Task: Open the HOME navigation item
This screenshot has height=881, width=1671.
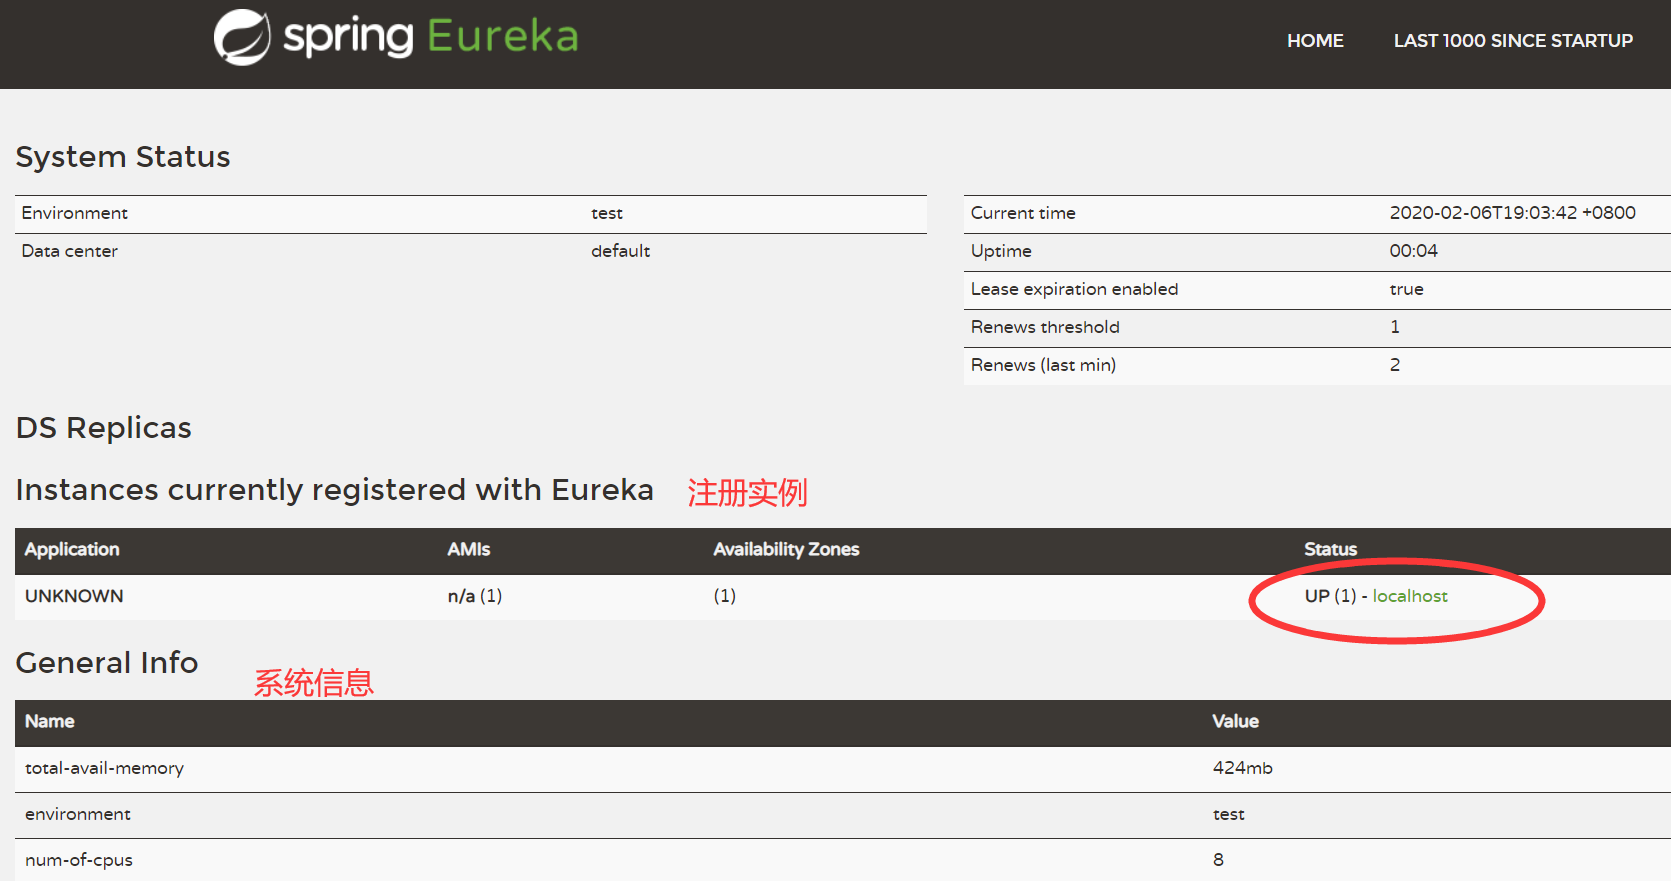Action: (x=1314, y=41)
